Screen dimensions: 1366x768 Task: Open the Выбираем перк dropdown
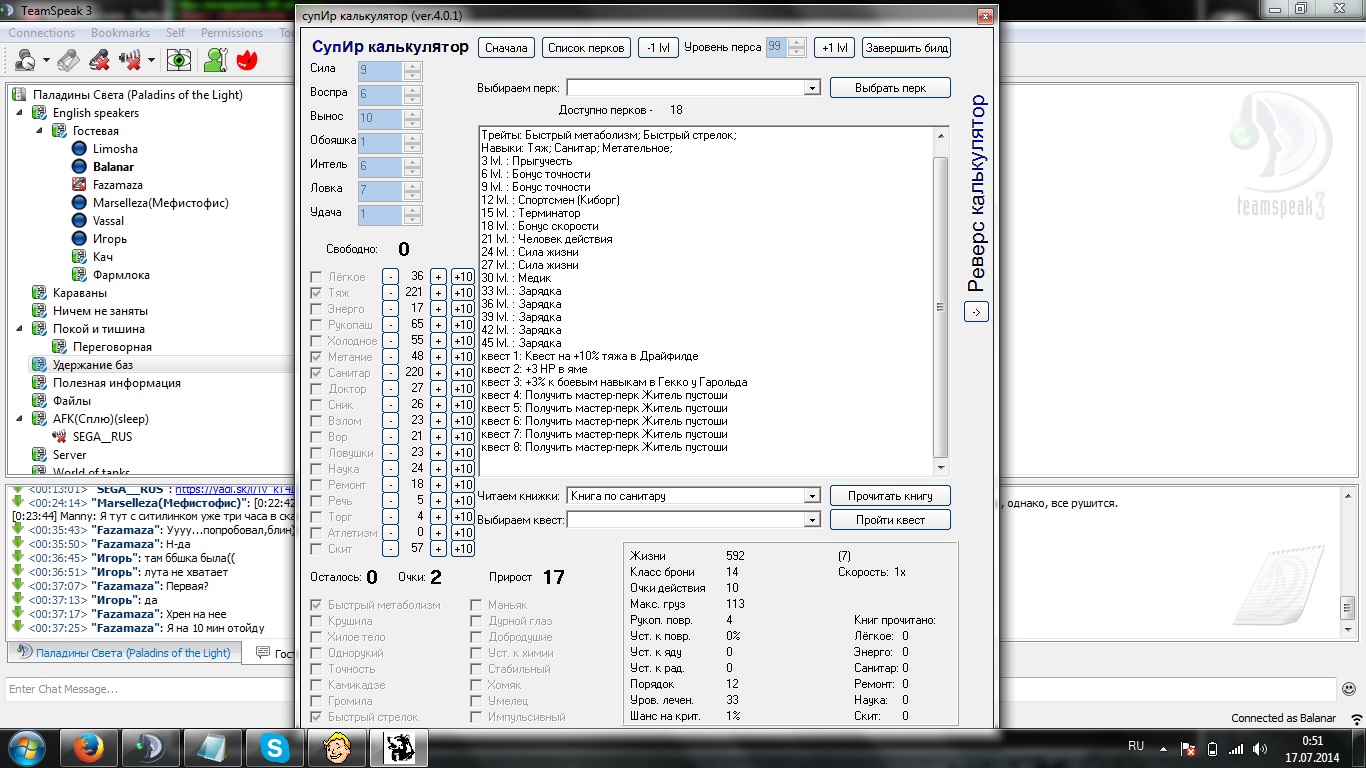pos(812,88)
